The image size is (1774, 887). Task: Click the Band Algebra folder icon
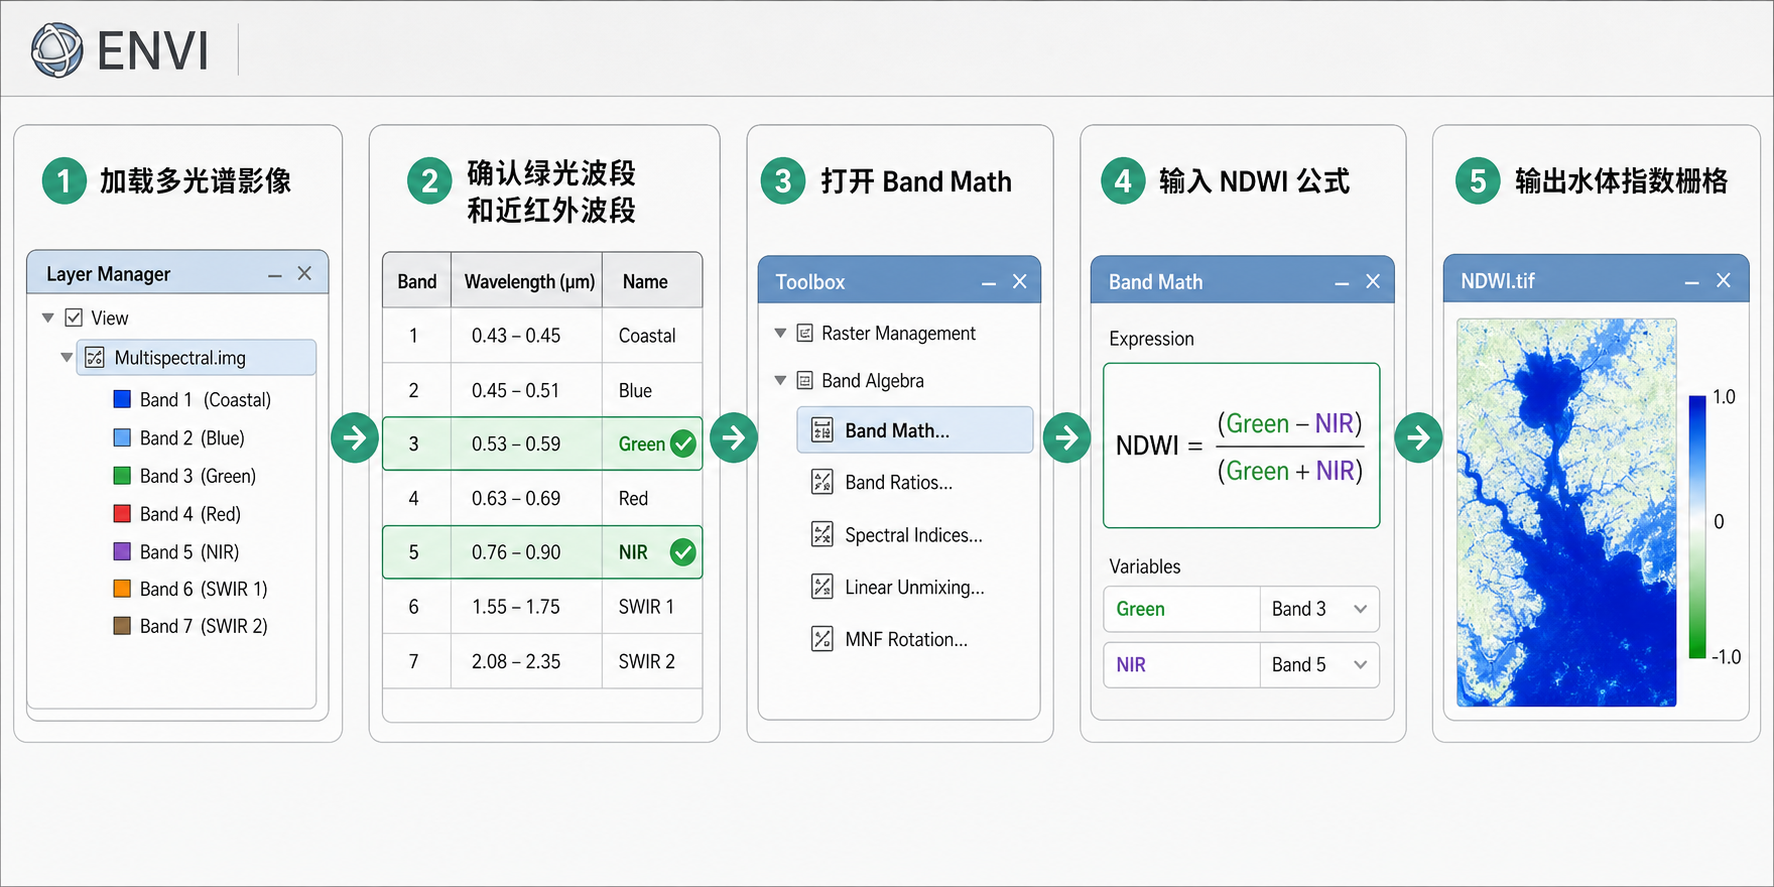[804, 380]
